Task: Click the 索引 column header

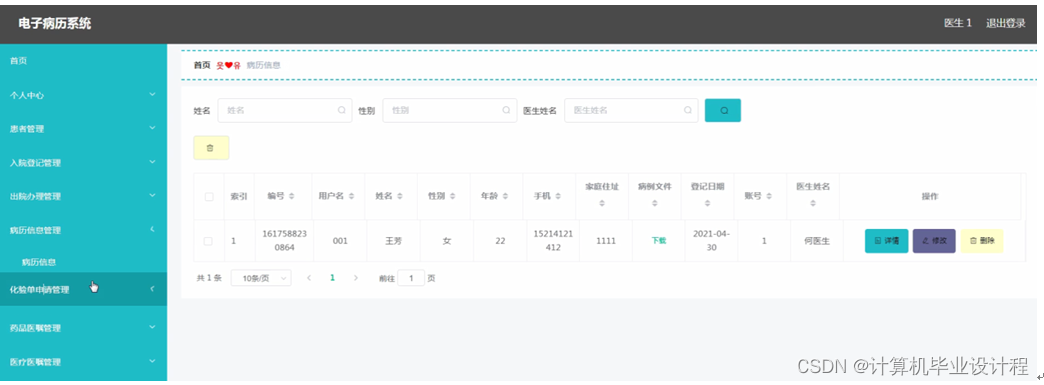Action: tap(239, 196)
